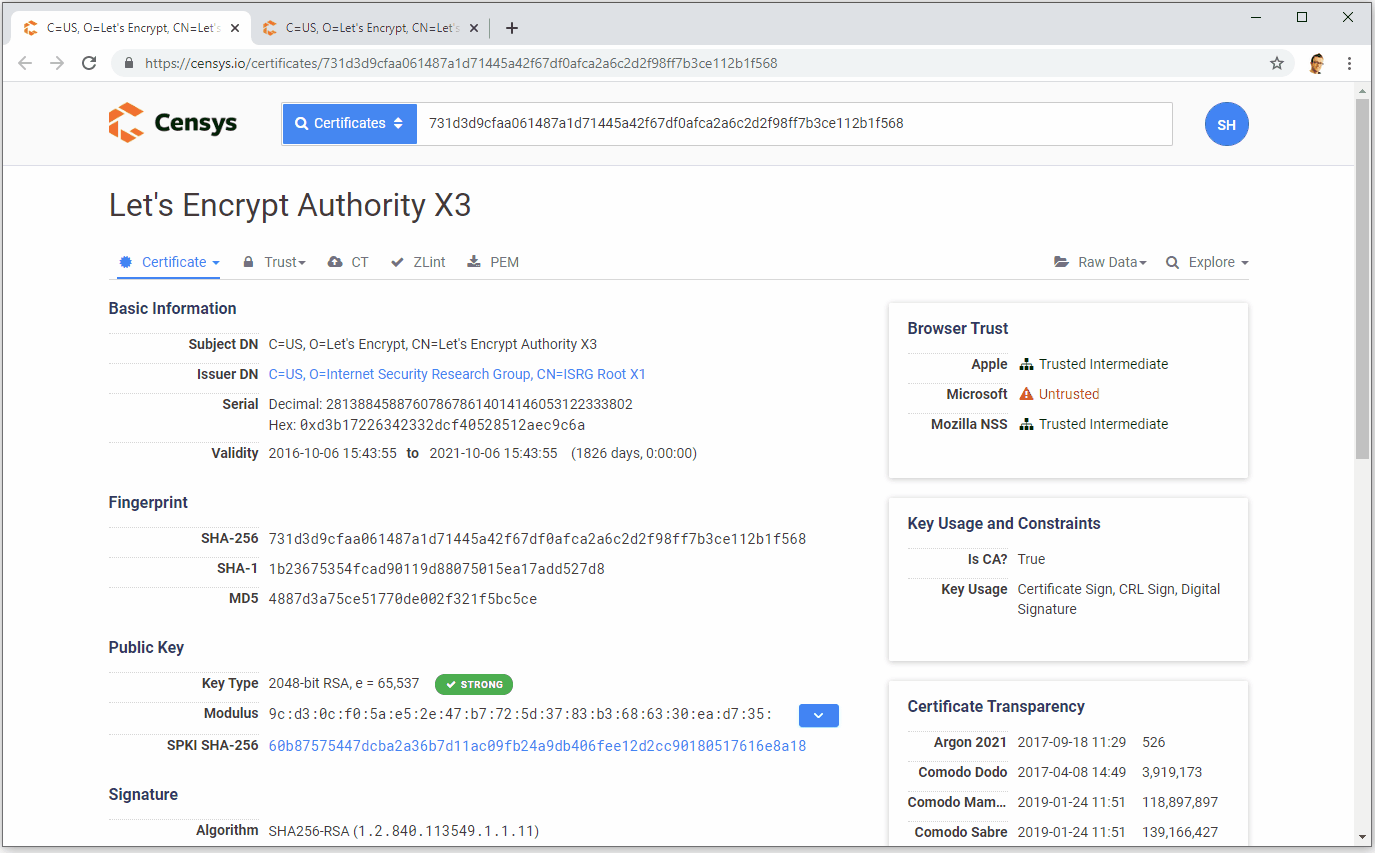The image size is (1375, 853).
Task: Bookmark this page with star icon
Action: tap(1277, 63)
